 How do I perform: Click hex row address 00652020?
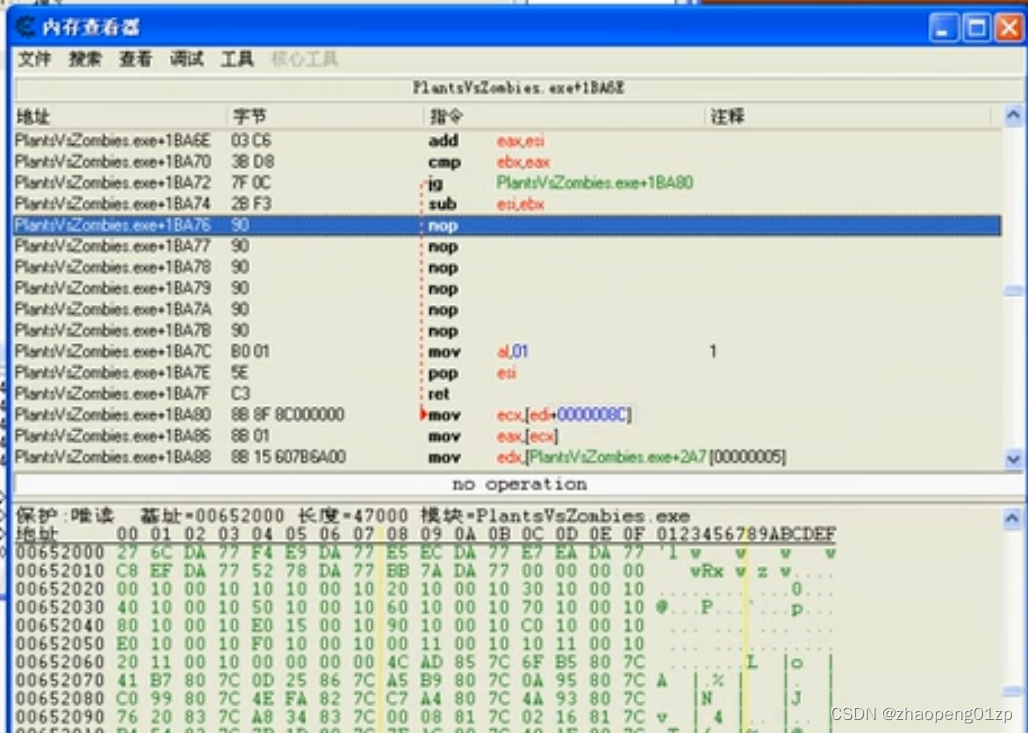click(60, 589)
